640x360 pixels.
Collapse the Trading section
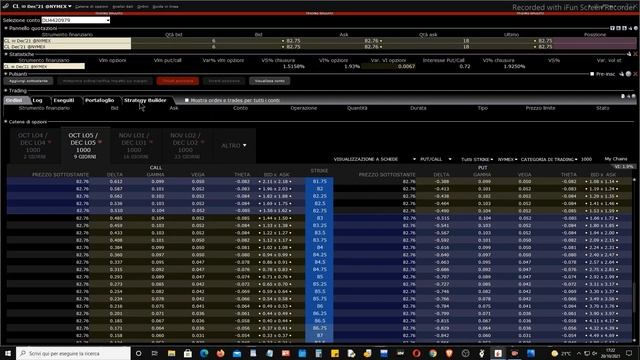coord(6,91)
